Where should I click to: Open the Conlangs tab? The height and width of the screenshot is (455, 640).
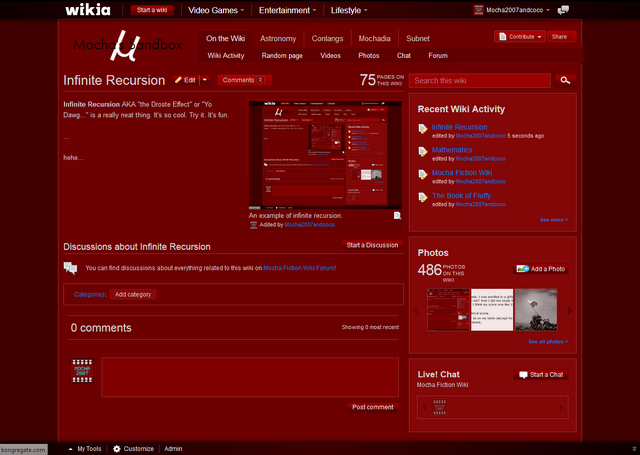click(327, 38)
